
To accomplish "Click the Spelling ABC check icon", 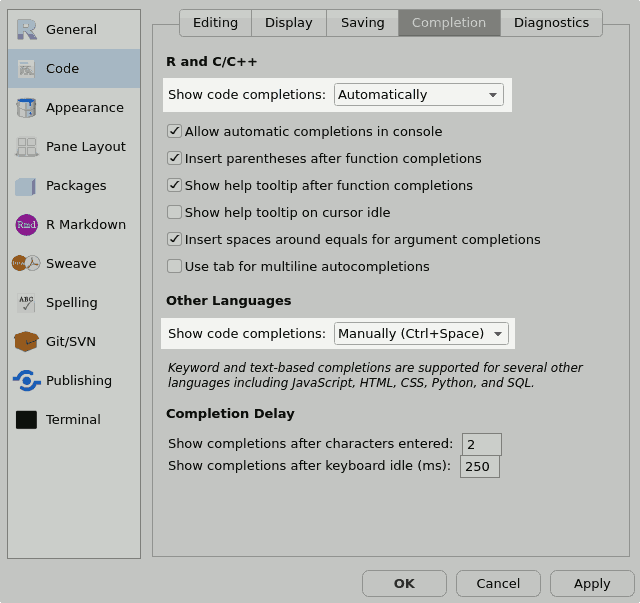I will (27, 303).
